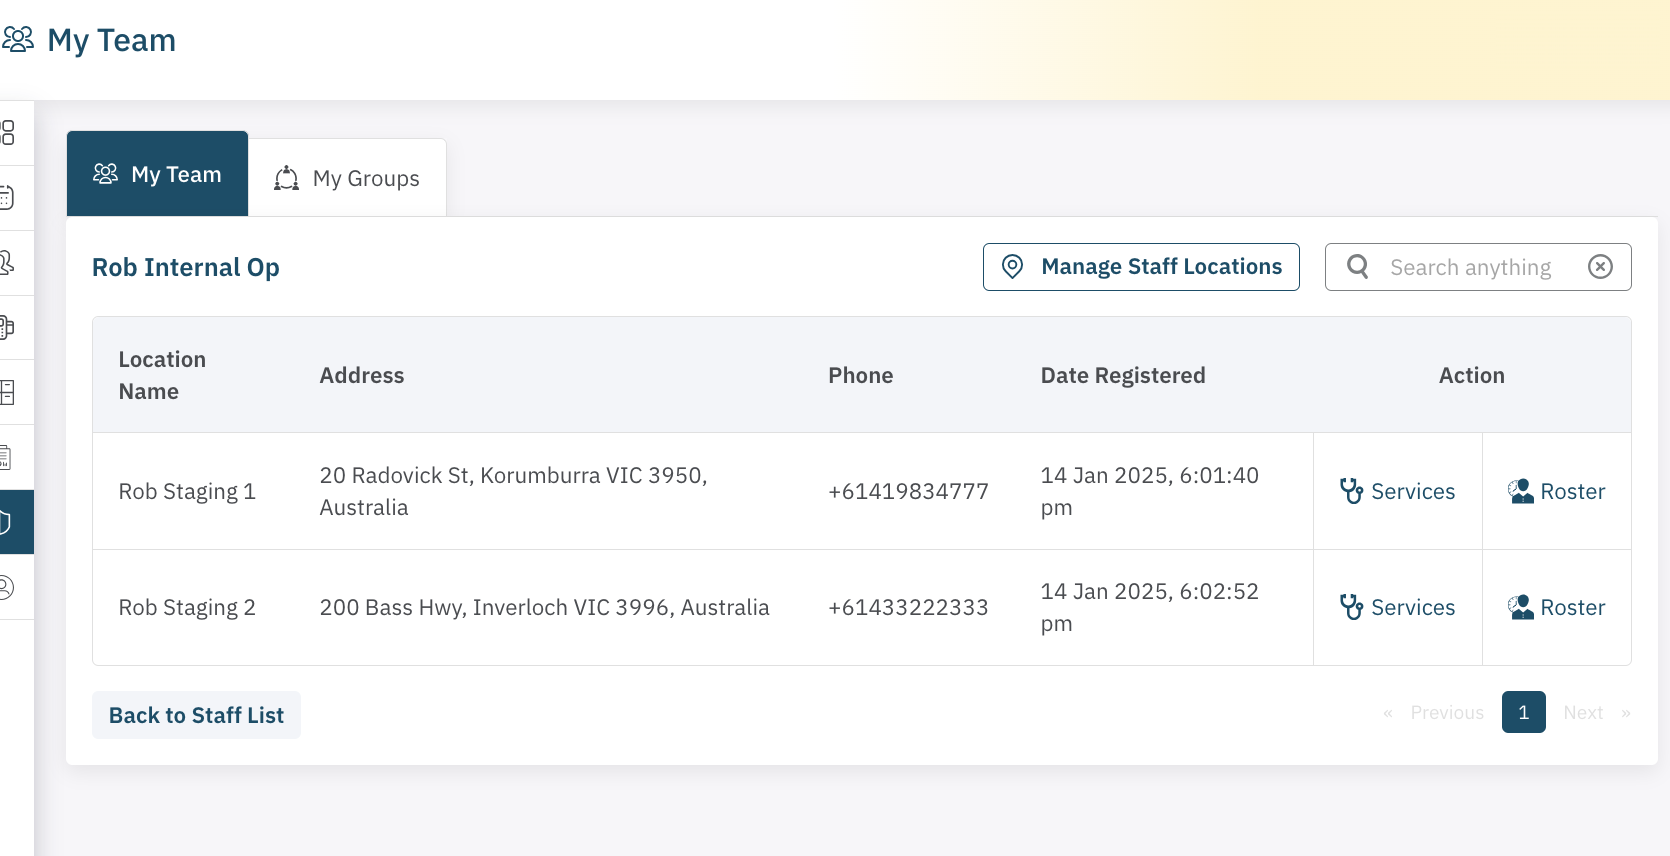
Task: Click Manage Staff Locations button
Action: 1141,267
